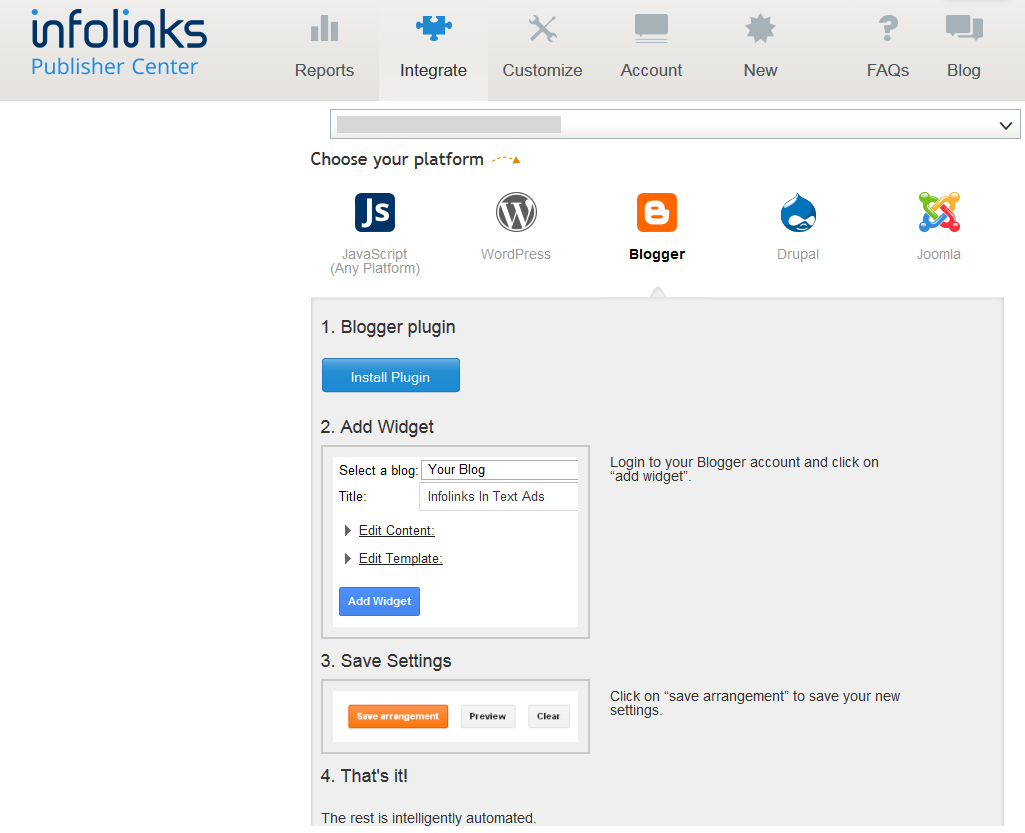Click the JavaScript (Any Platform) label
Viewport: 1025px width, 833px height.
375,262
